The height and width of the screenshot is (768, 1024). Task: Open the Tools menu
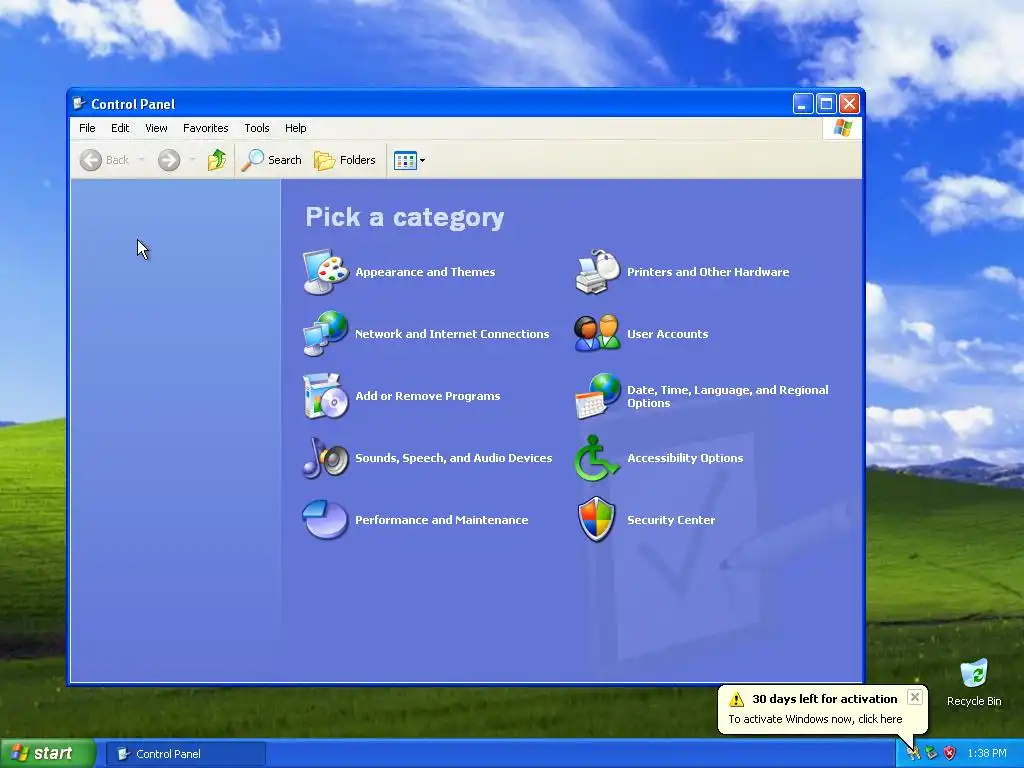point(257,128)
